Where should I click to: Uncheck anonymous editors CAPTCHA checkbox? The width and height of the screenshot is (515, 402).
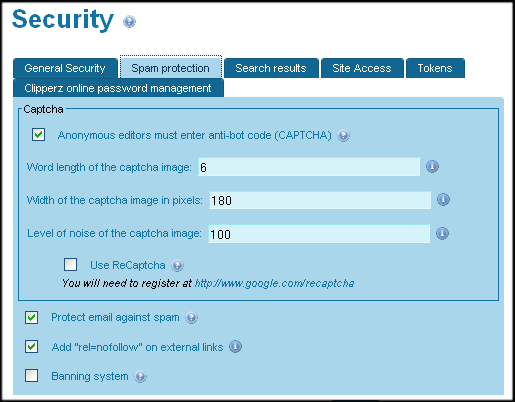(x=39, y=135)
